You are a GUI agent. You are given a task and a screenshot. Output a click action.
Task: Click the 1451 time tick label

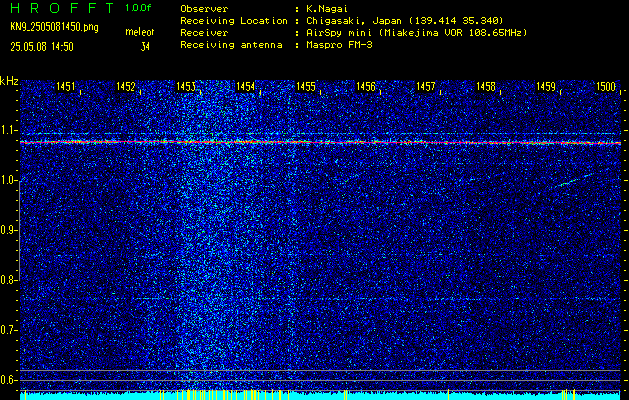[65, 86]
